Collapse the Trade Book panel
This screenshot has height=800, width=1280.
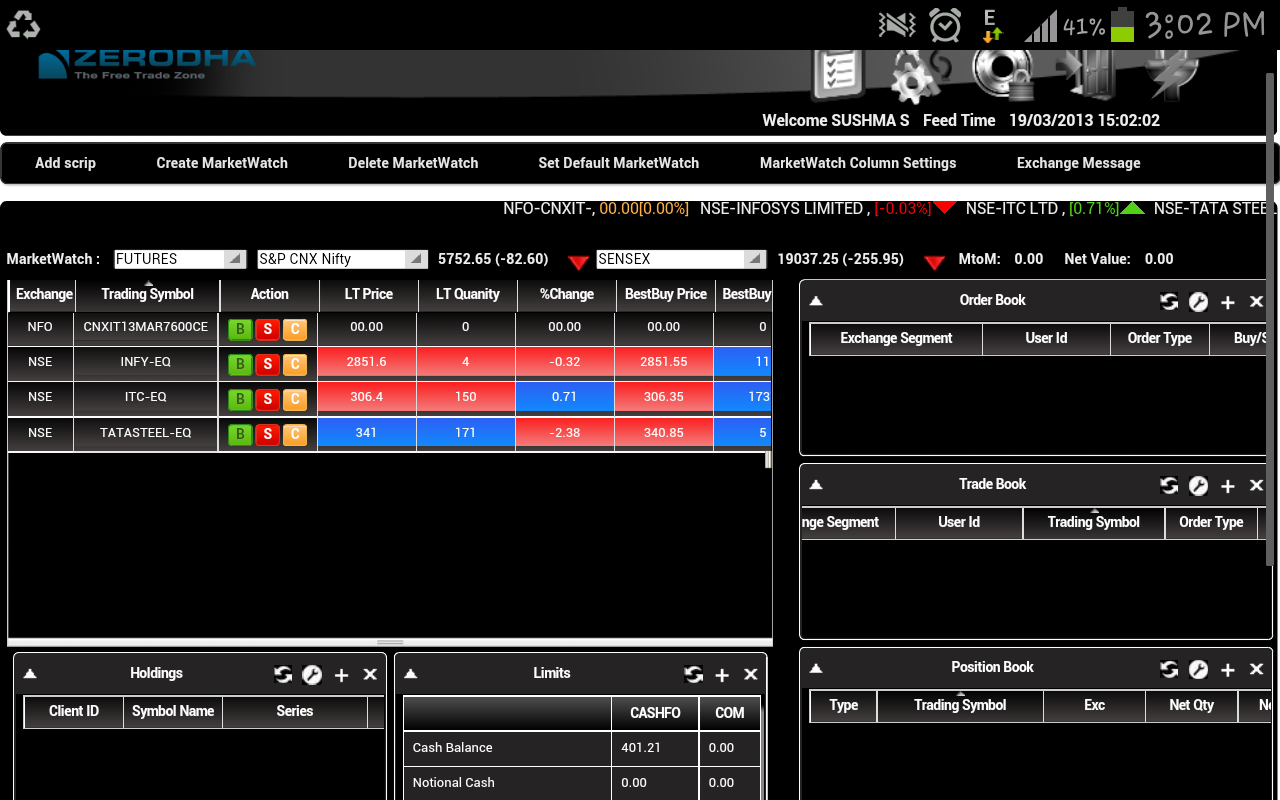(816, 485)
